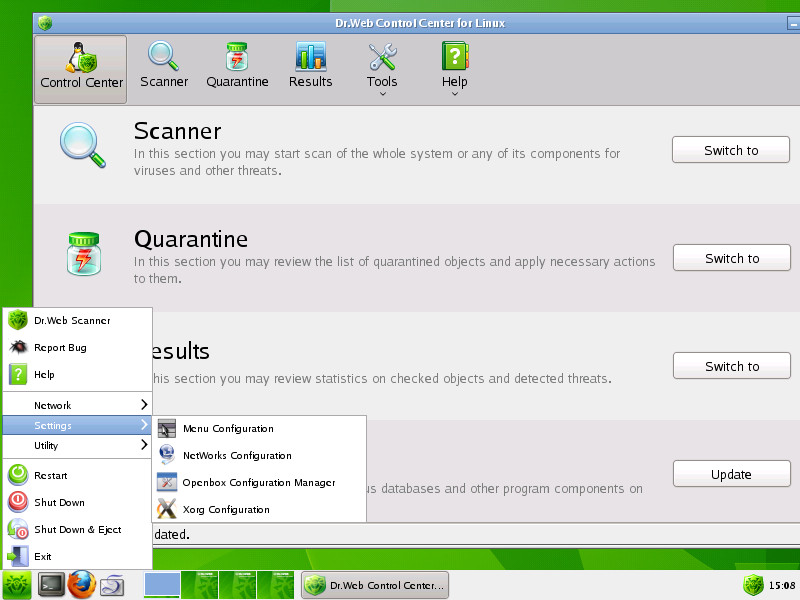The height and width of the screenshot is (600, 800).
Task: Click the jar icon in Quarantine section
Action: (x=84, y=254)
